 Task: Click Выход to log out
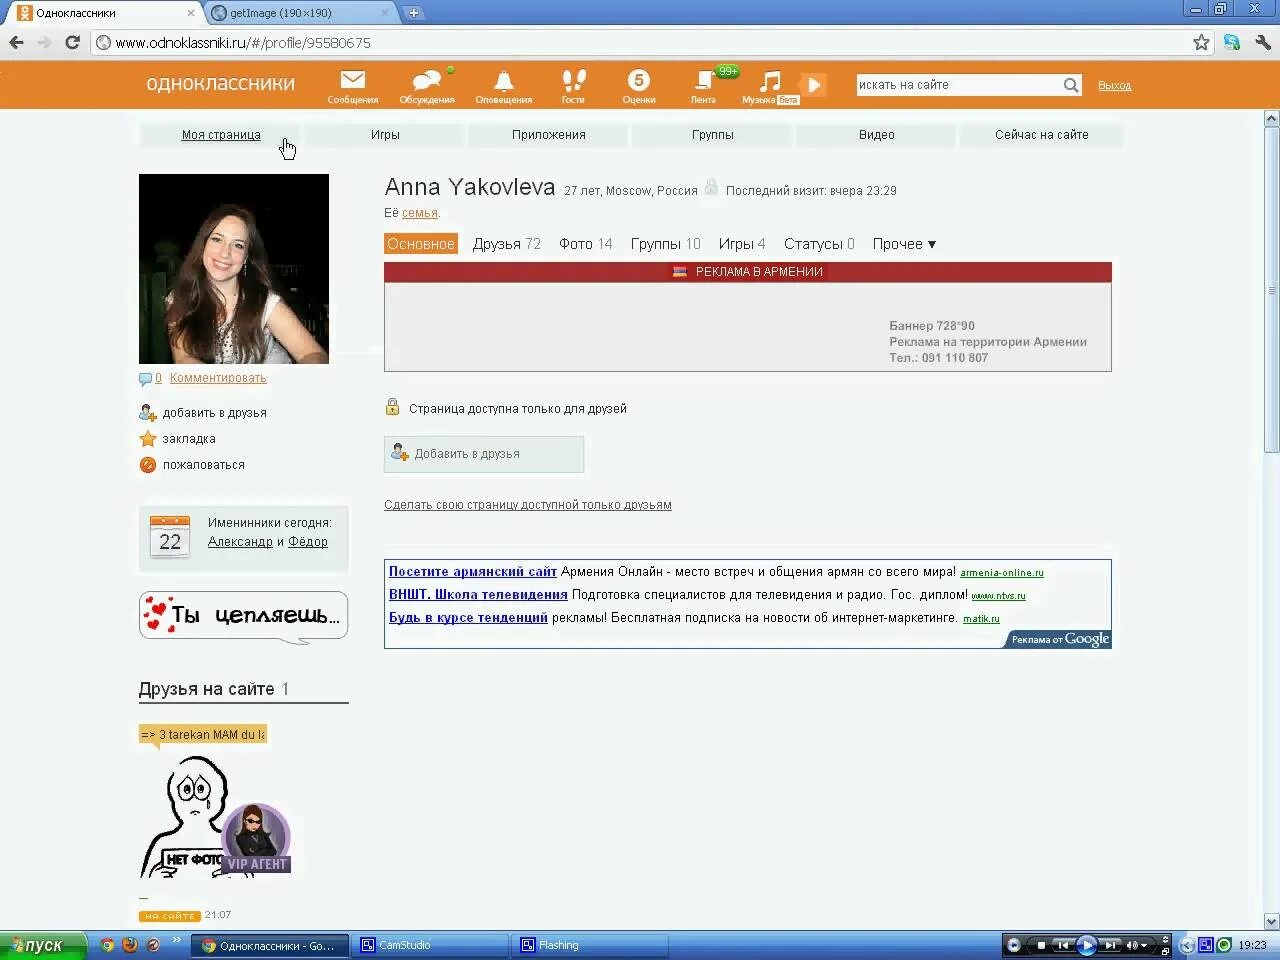click(1115, 86)
